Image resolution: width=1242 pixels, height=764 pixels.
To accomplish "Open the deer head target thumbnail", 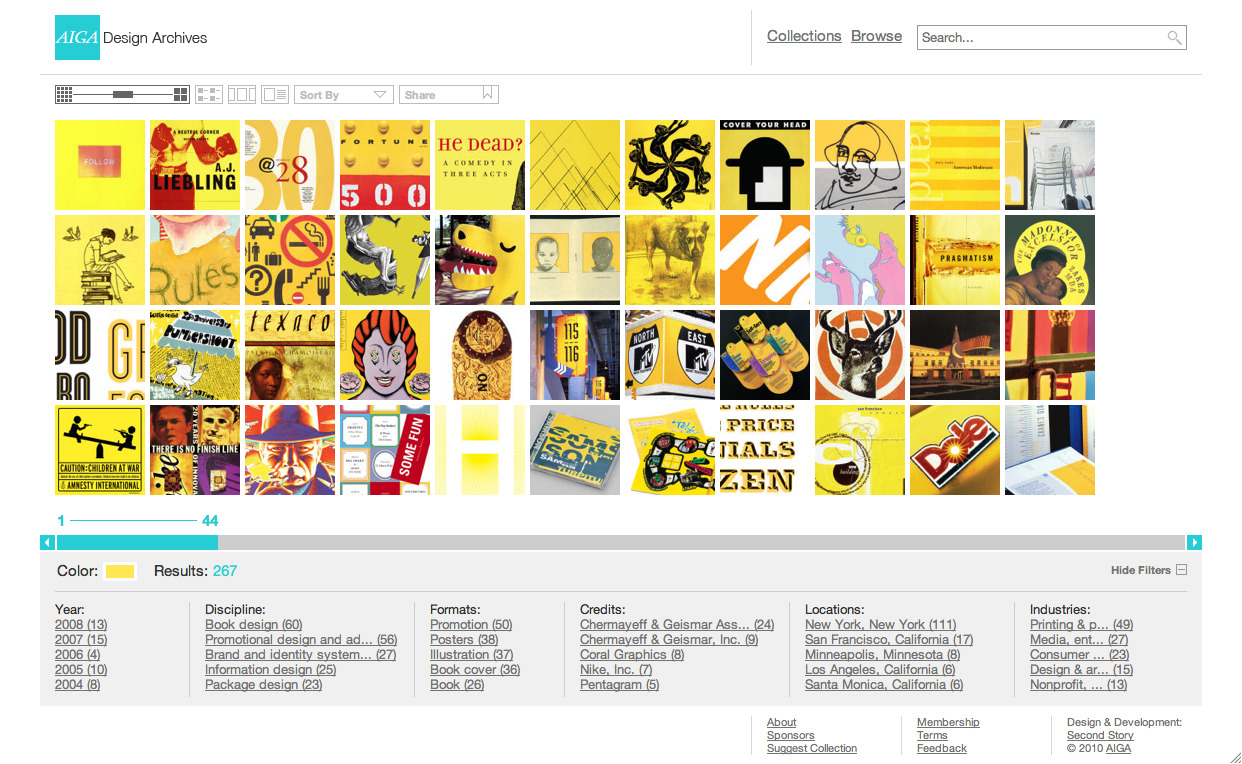I will click(860, 355).
